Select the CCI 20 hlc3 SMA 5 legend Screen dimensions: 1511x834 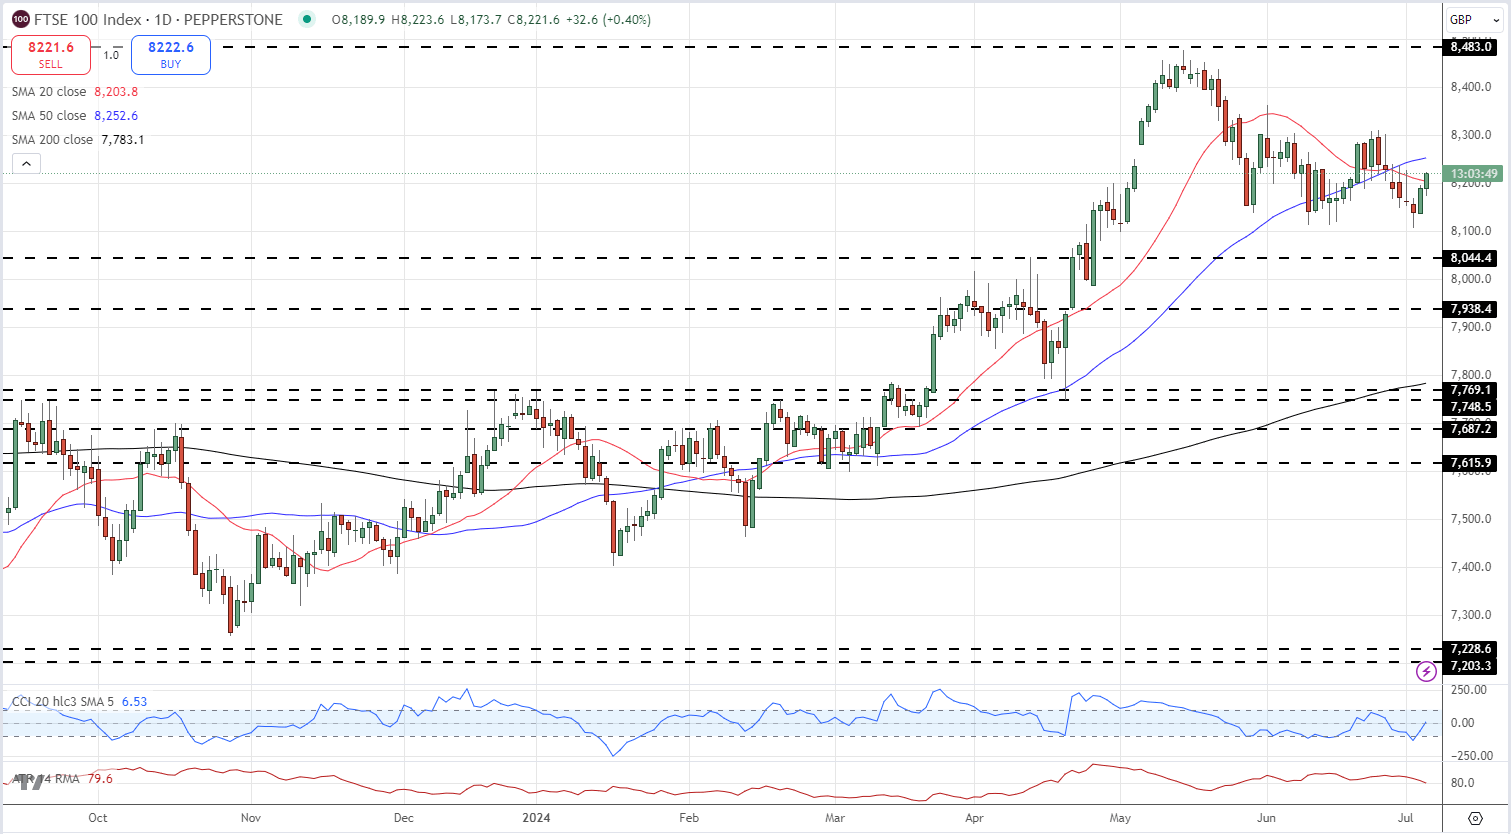coord(79,702)
